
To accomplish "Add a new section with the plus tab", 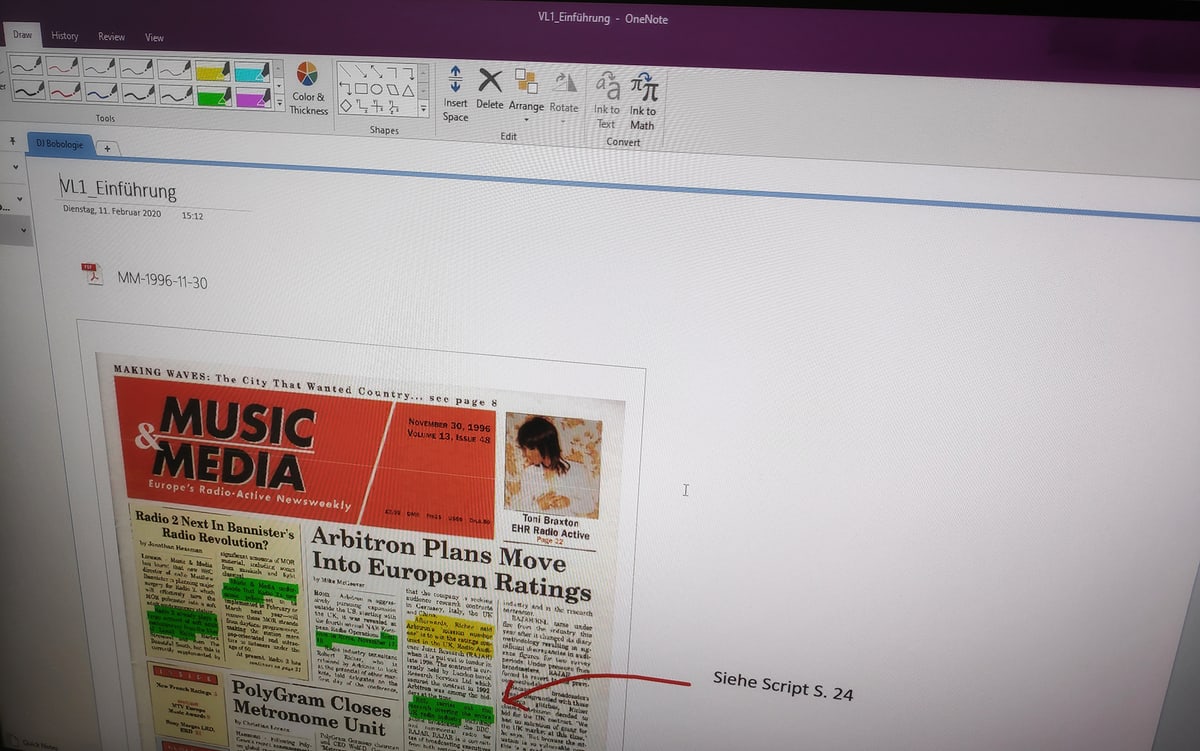I will 108,148.
